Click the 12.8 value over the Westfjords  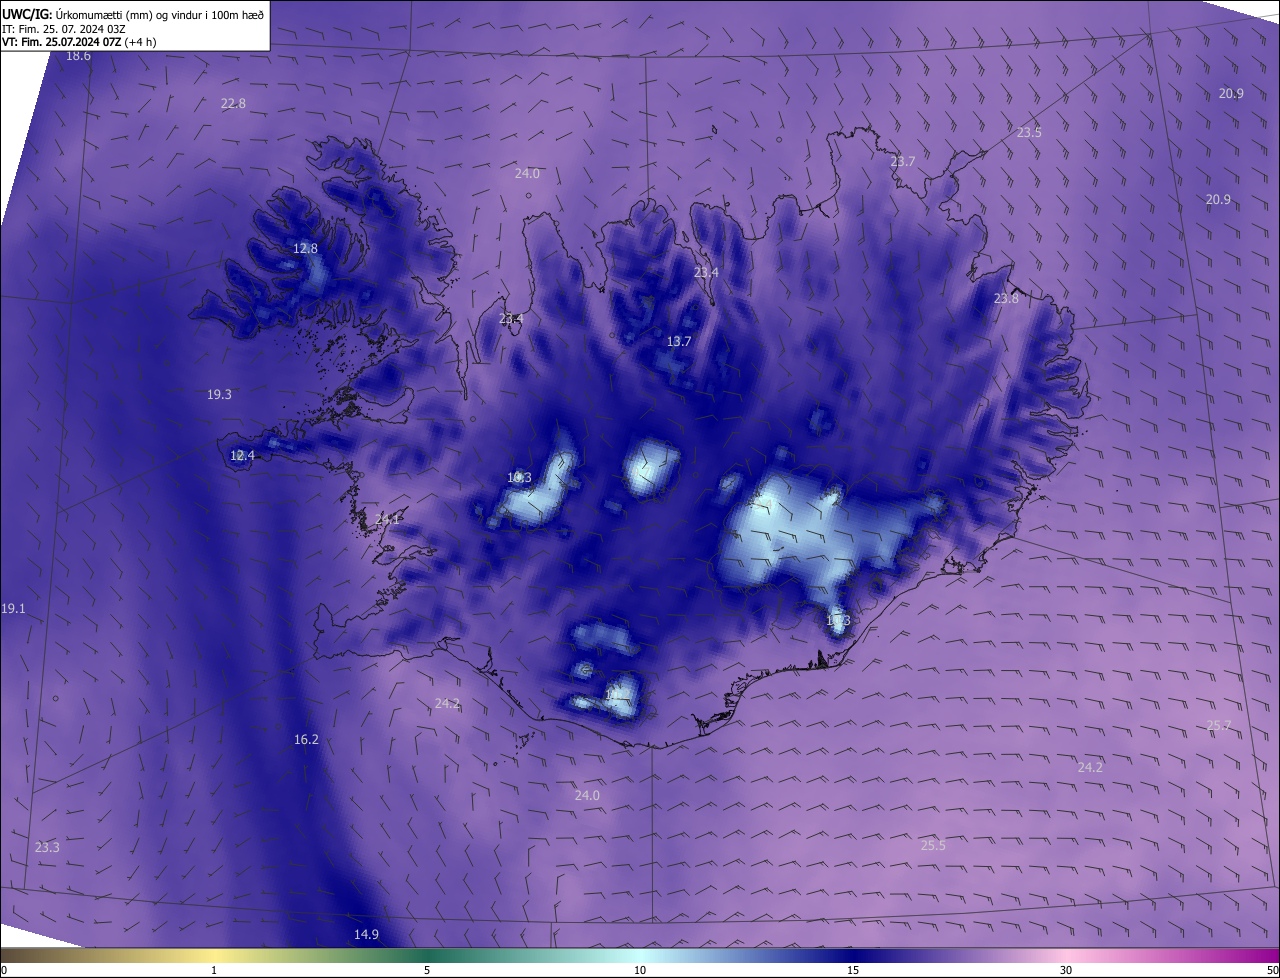coord(305,248)
